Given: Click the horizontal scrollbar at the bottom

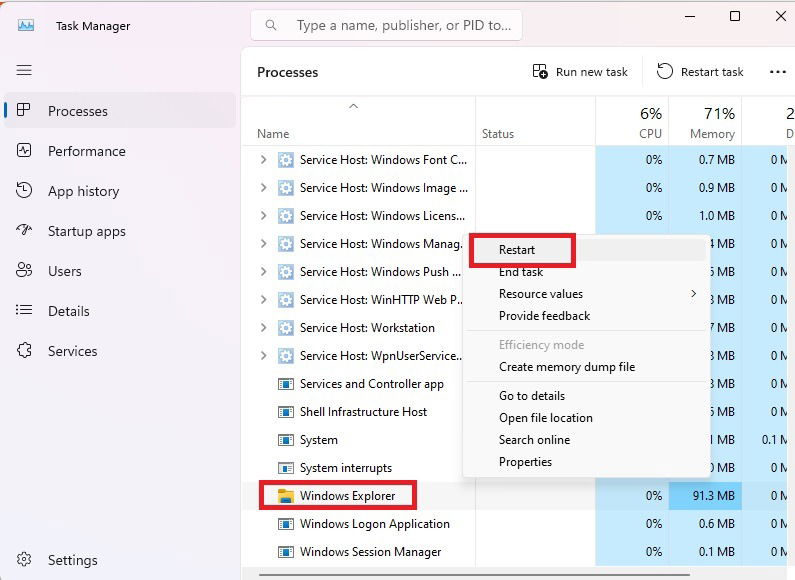Looking at the screenshot, I should pos(474,575).
